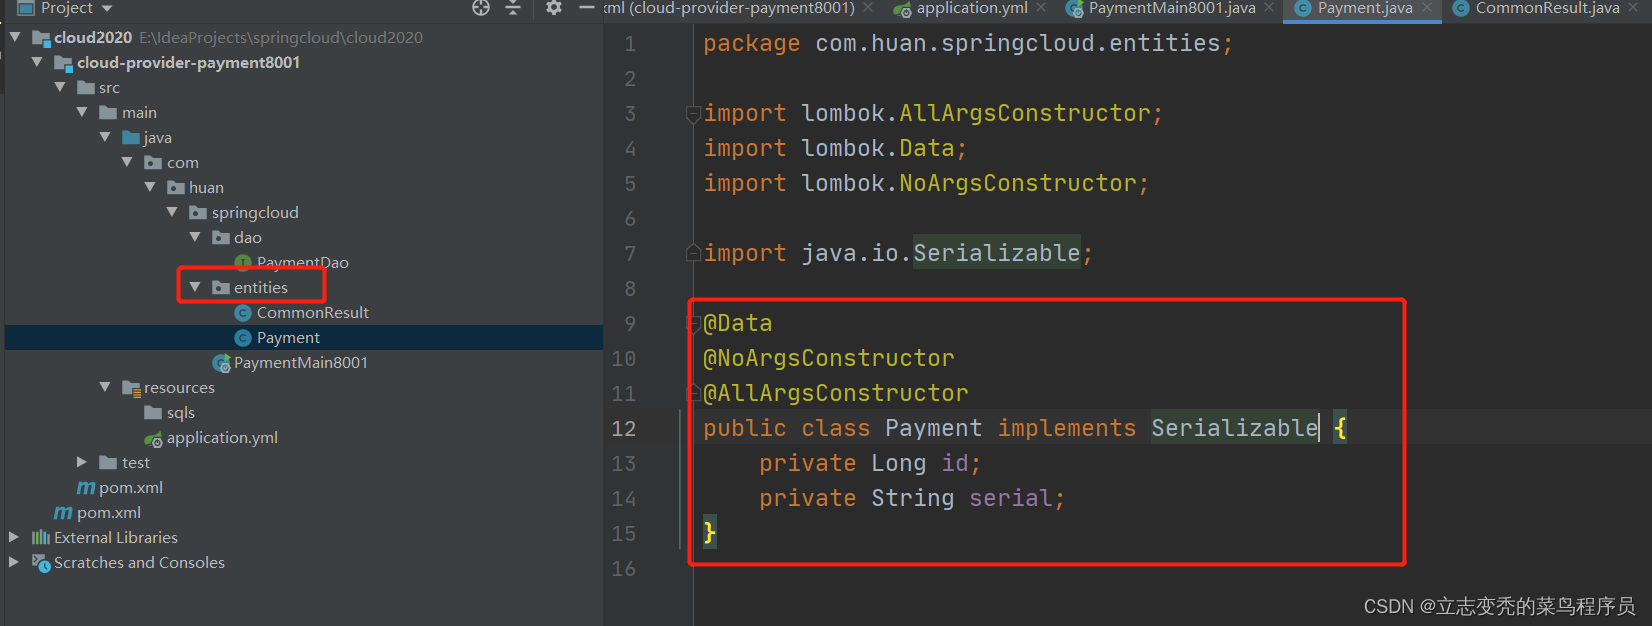Toggle fold marker beside @Data annotation

tap(693, 324)
